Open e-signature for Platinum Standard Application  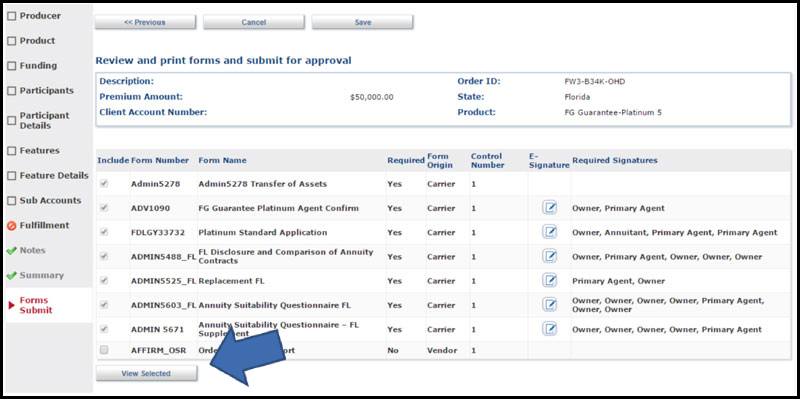pos(549,232)
